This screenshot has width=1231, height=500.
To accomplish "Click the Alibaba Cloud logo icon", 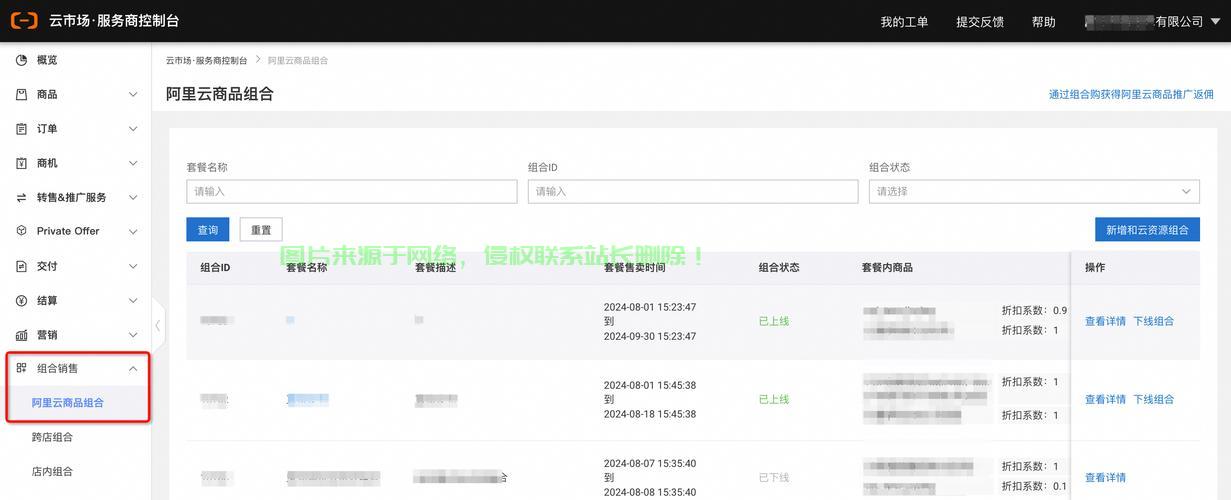I will (24, 20).
